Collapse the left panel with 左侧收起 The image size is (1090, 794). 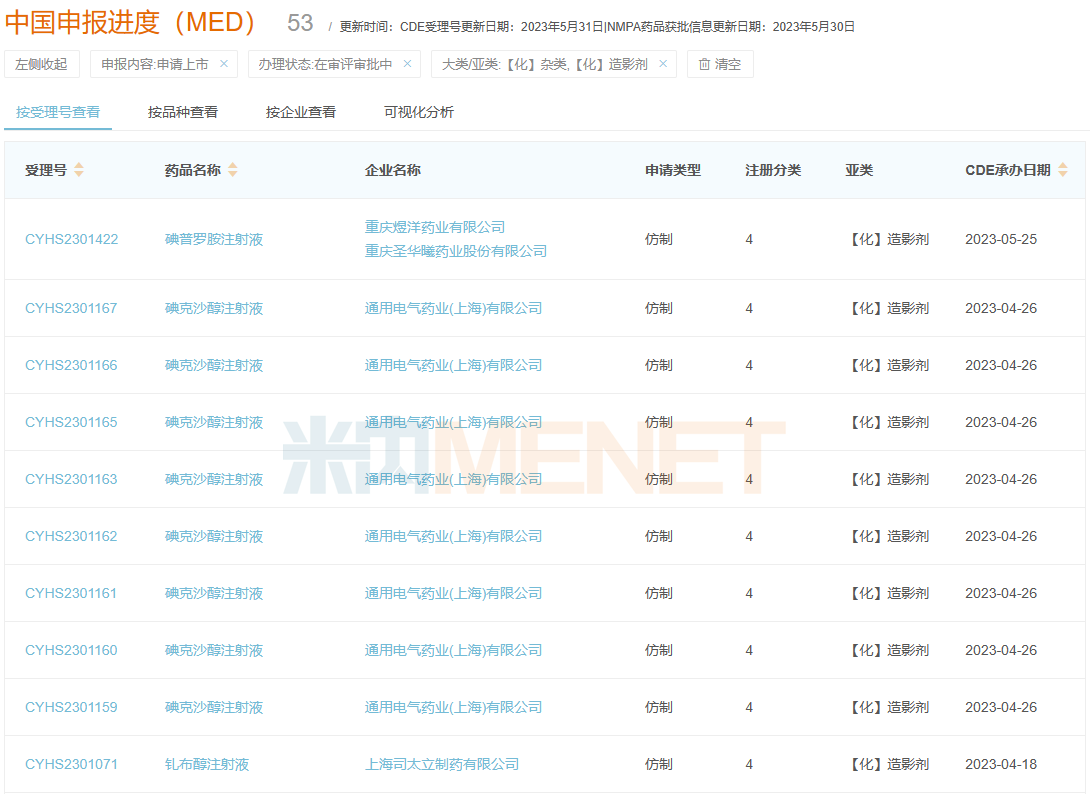point(42,64)
